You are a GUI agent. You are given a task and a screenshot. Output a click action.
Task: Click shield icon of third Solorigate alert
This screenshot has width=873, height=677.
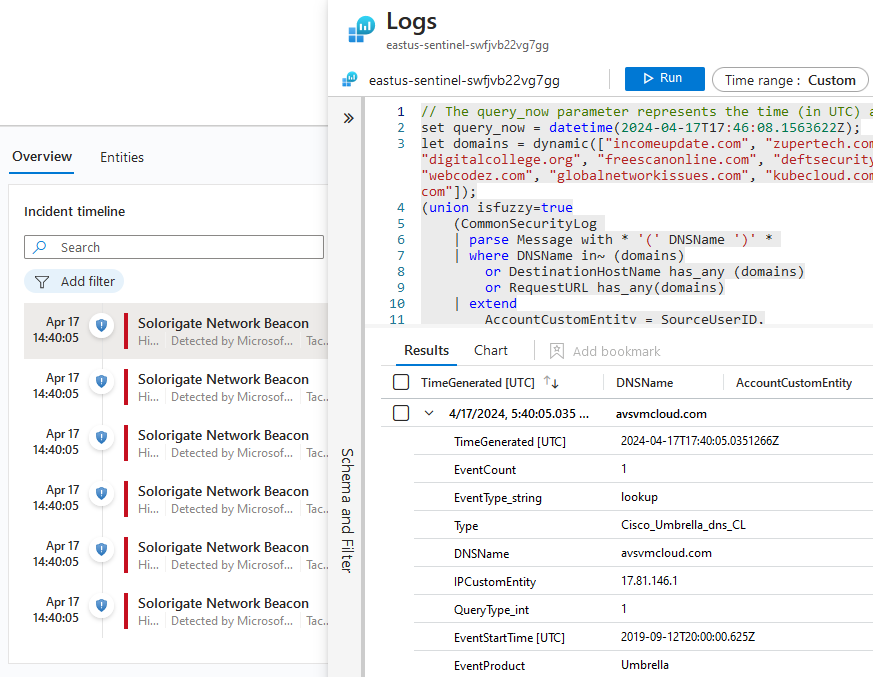[x=101, y=437]
